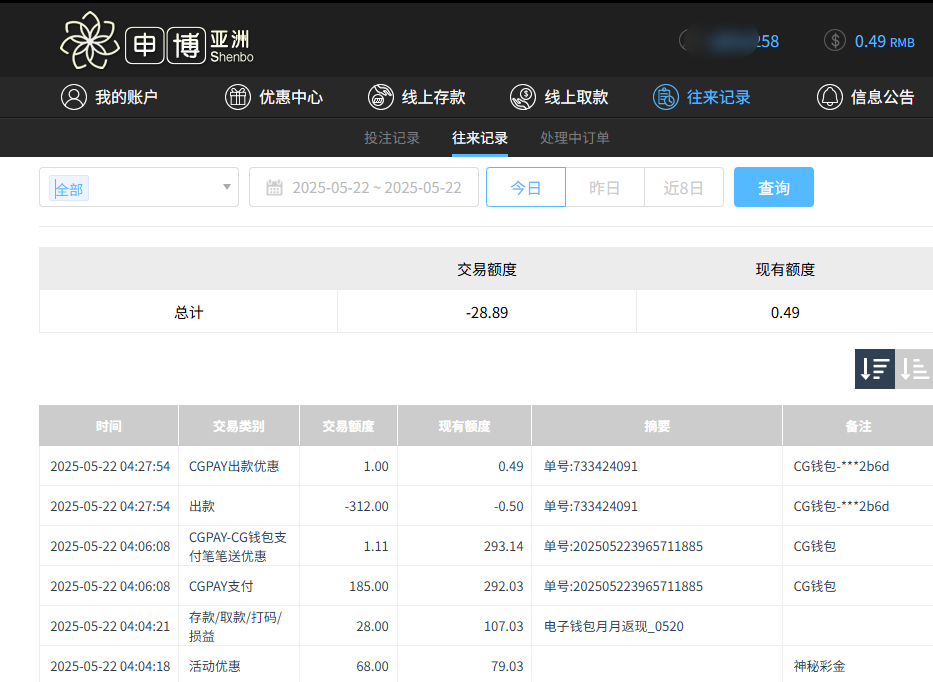
Task: Expand the 全部 category dropdown
Action: pos(138,186)
